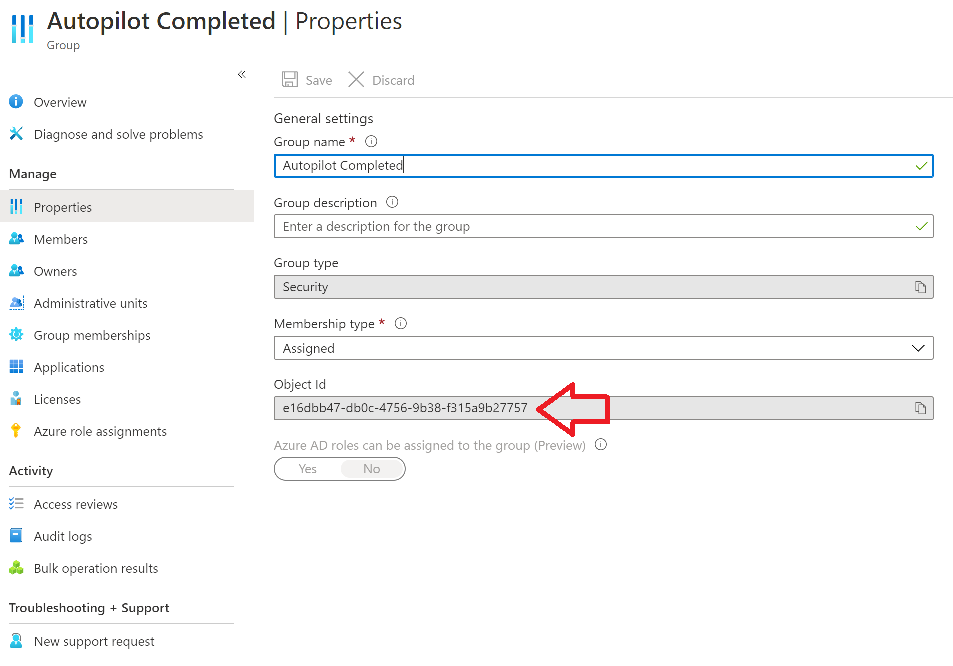Click the Save disk icon
The image size is (953, 666).
point(290,80)
